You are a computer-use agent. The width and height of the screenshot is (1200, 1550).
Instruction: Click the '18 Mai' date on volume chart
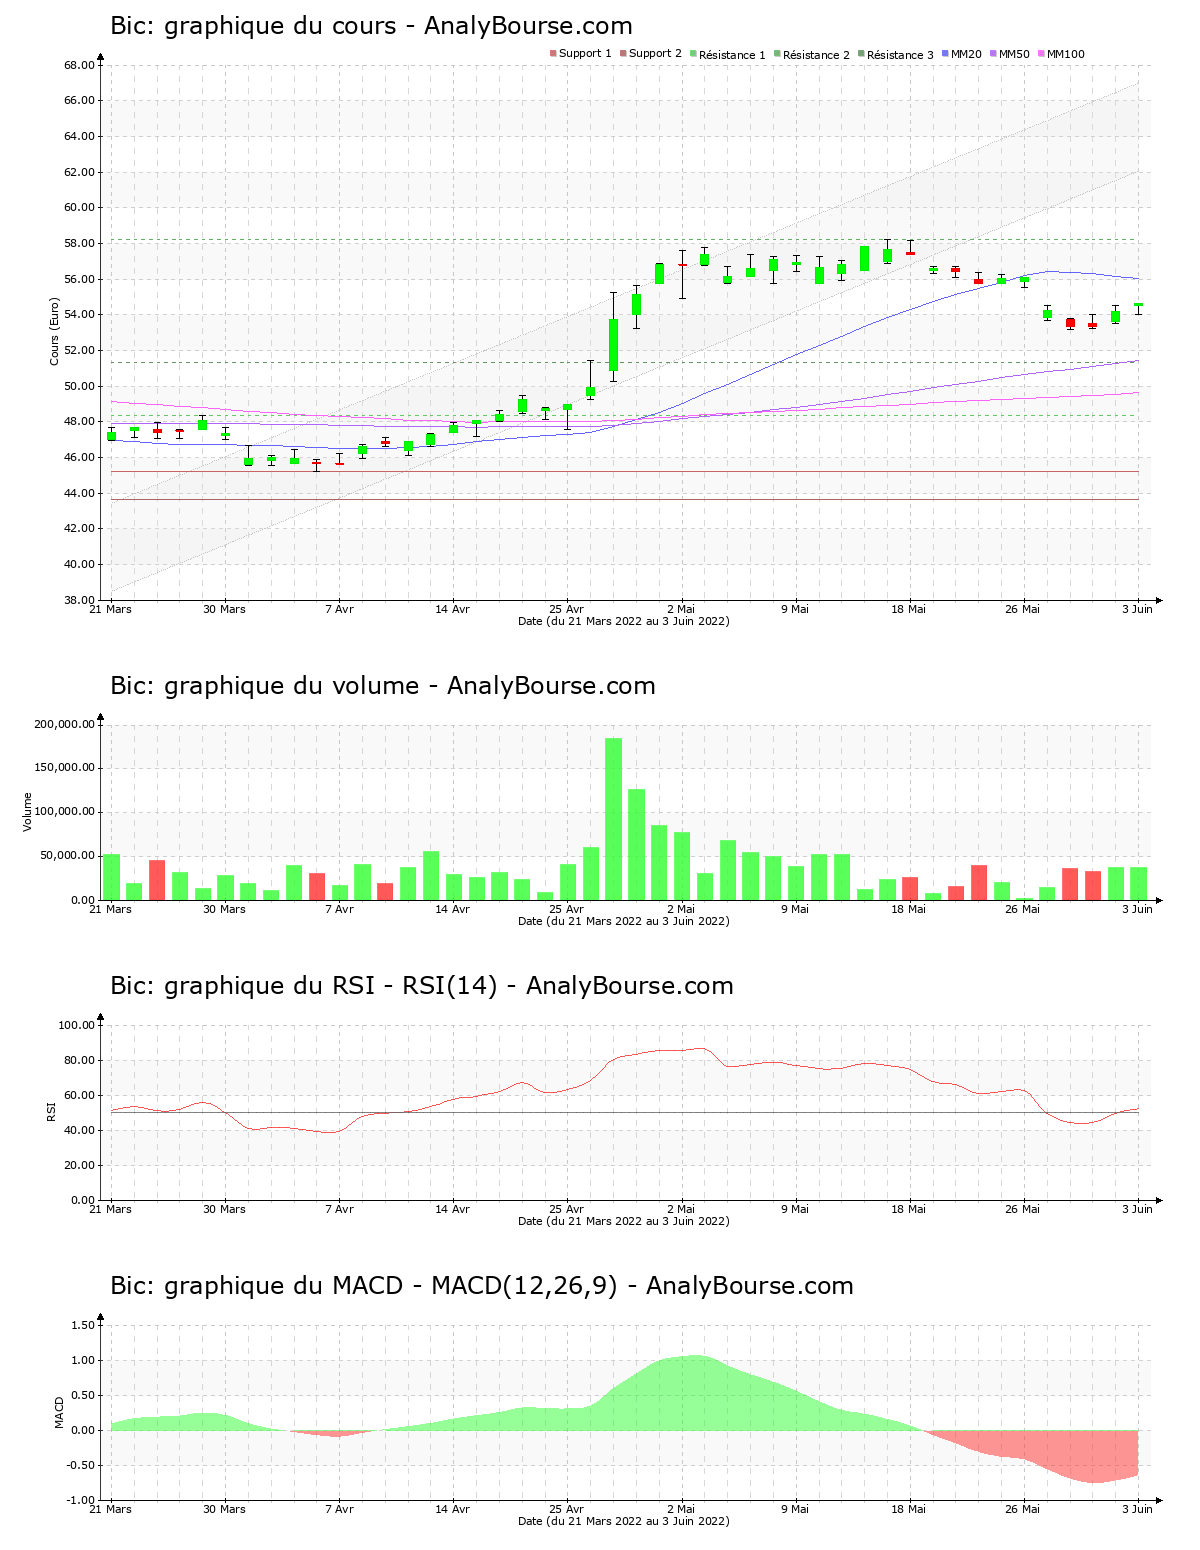coord(909,909)
